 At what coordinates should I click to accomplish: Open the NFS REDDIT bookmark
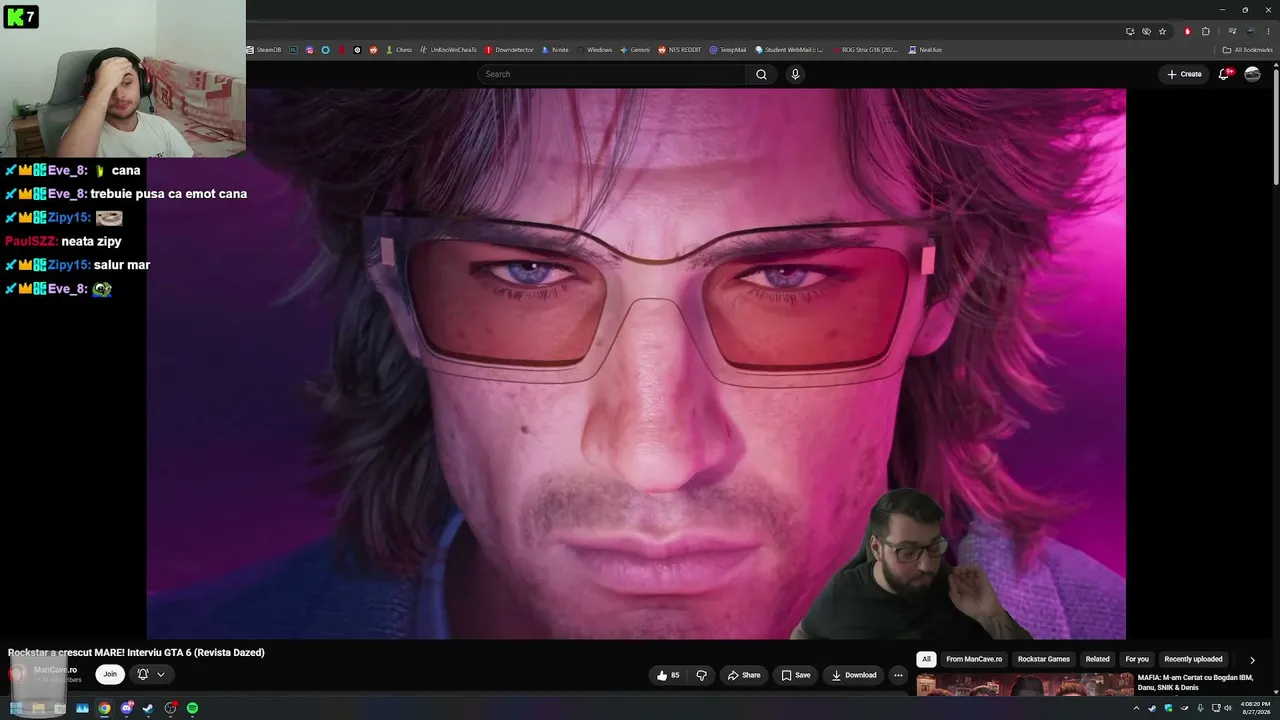pos(680,50)
